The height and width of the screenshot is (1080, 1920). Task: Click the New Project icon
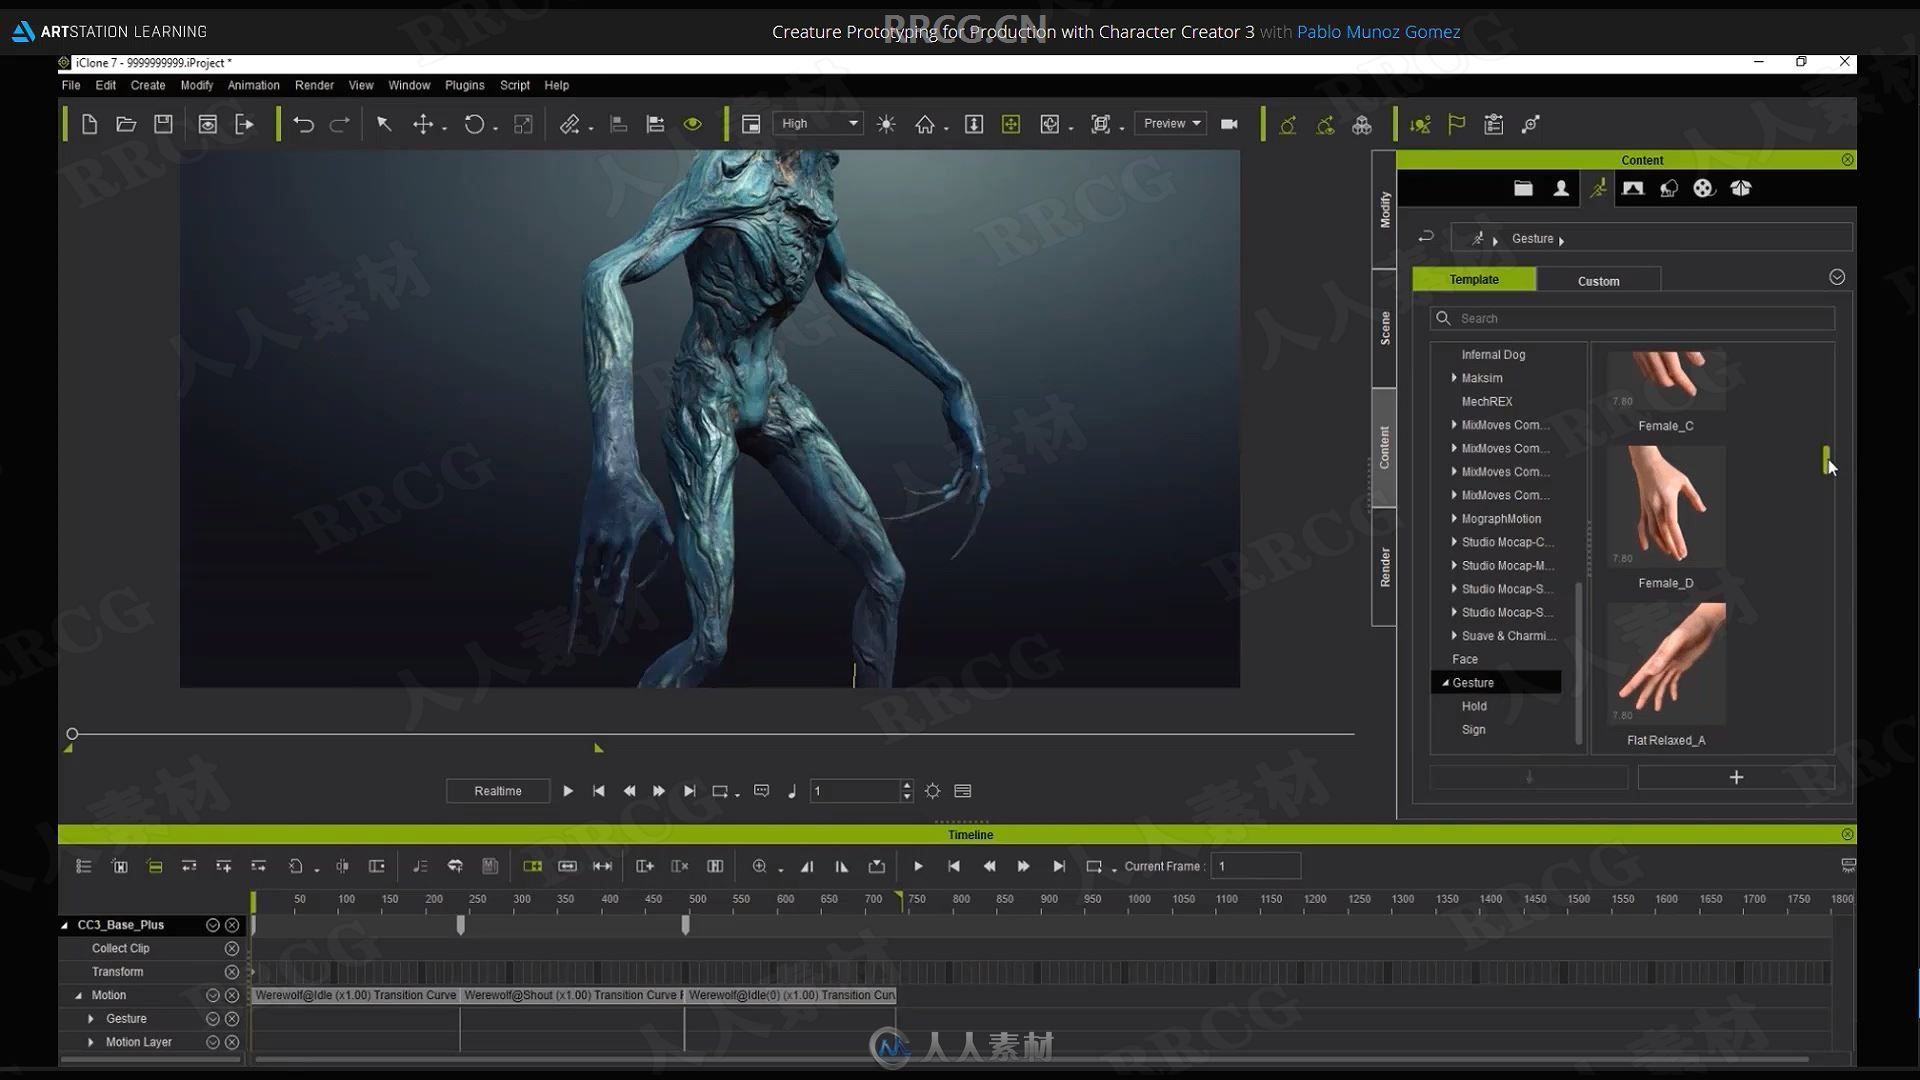pyautogui.click(x=89, y=124)
